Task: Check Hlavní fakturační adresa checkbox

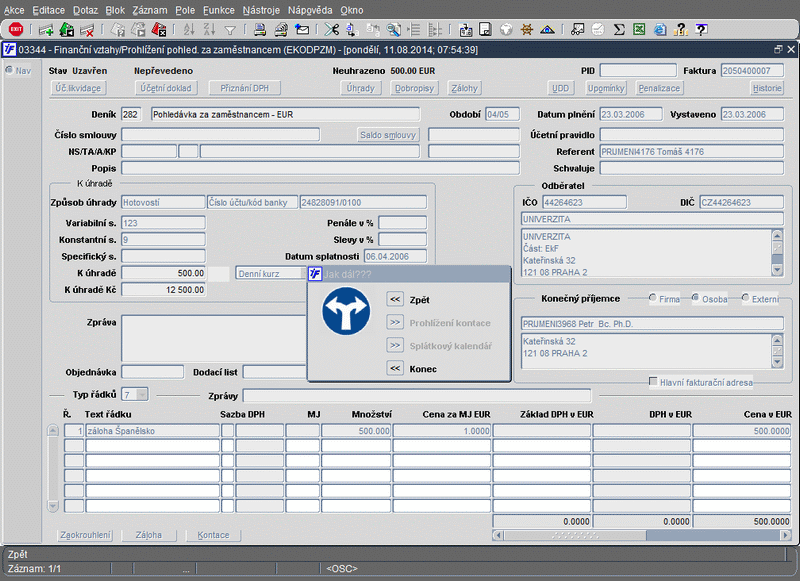Action: [653, 382]
